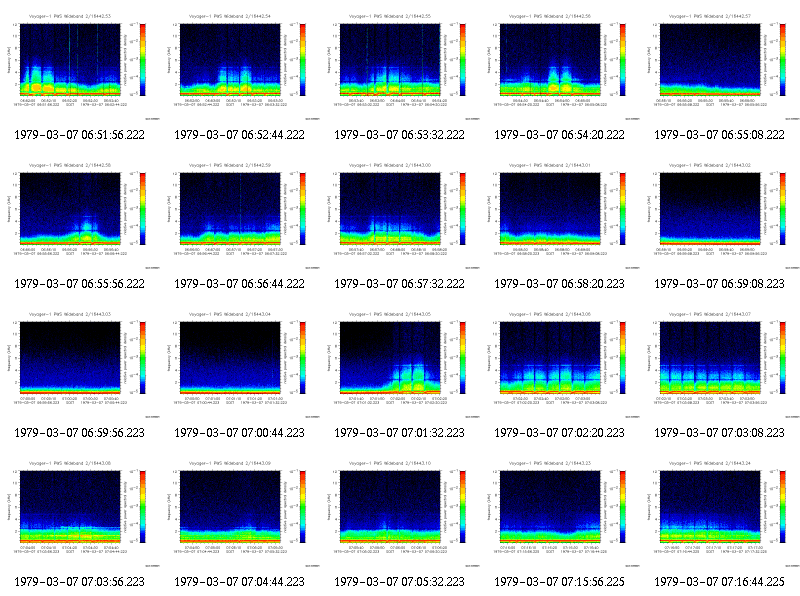Click the caption 1979-03-07 06:59:08.223
The height and width of the screenshot is (596, 800).
719,284
